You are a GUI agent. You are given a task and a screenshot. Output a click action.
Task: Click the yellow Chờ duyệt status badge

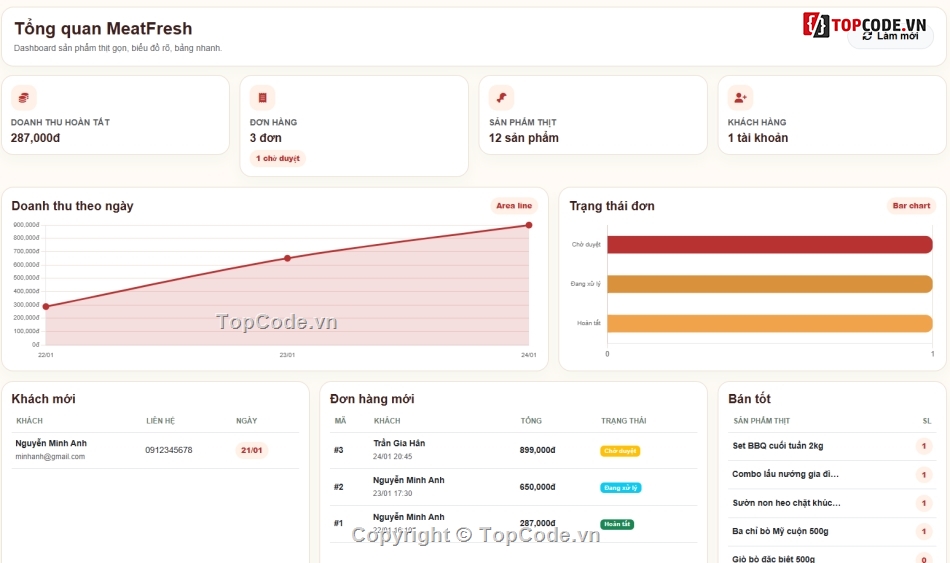[x=620, y=451]
